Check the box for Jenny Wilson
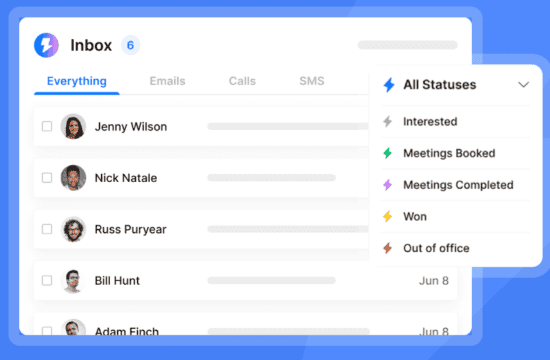 click(47, 126)
